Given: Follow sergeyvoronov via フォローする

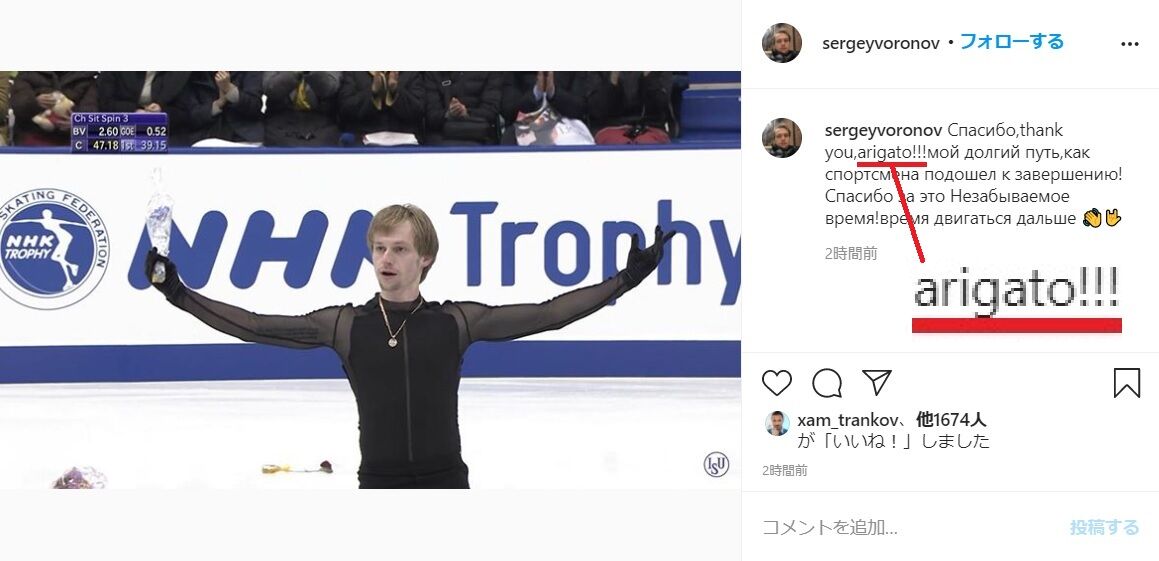Looking at the screenshot, I should [x=1011, y=42].
